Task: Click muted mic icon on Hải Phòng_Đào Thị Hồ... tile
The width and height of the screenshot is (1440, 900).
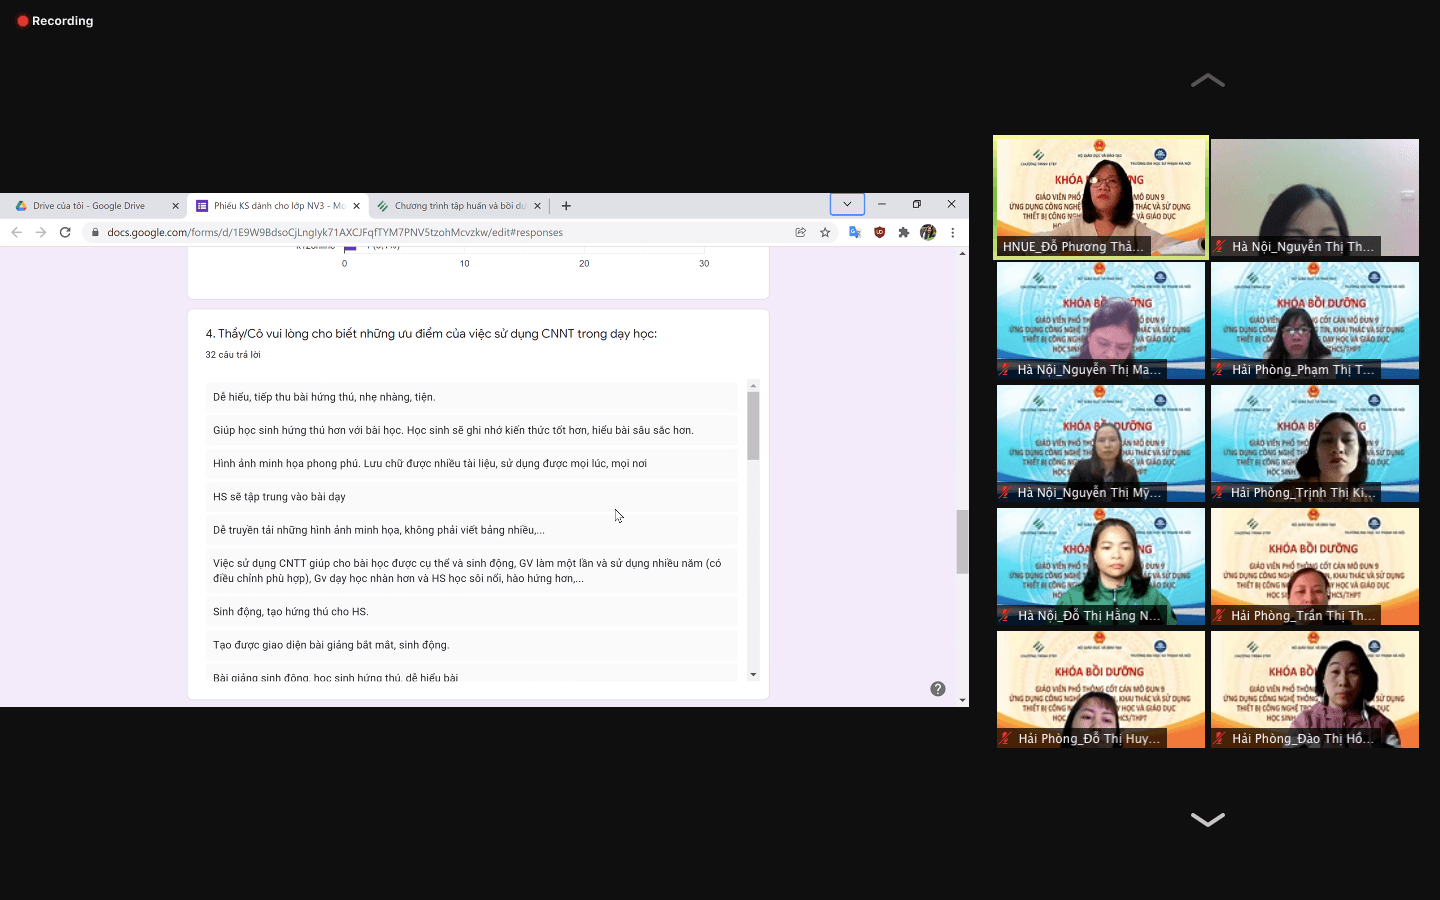Action: point(1219,739)
